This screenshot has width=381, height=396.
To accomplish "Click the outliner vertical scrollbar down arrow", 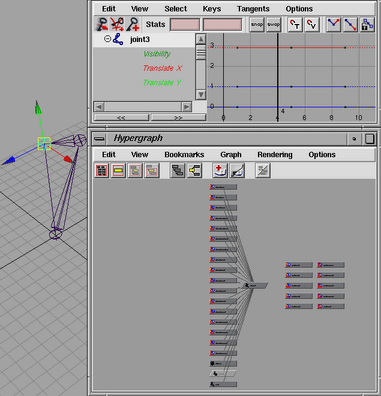I will [x=201, y=94].
